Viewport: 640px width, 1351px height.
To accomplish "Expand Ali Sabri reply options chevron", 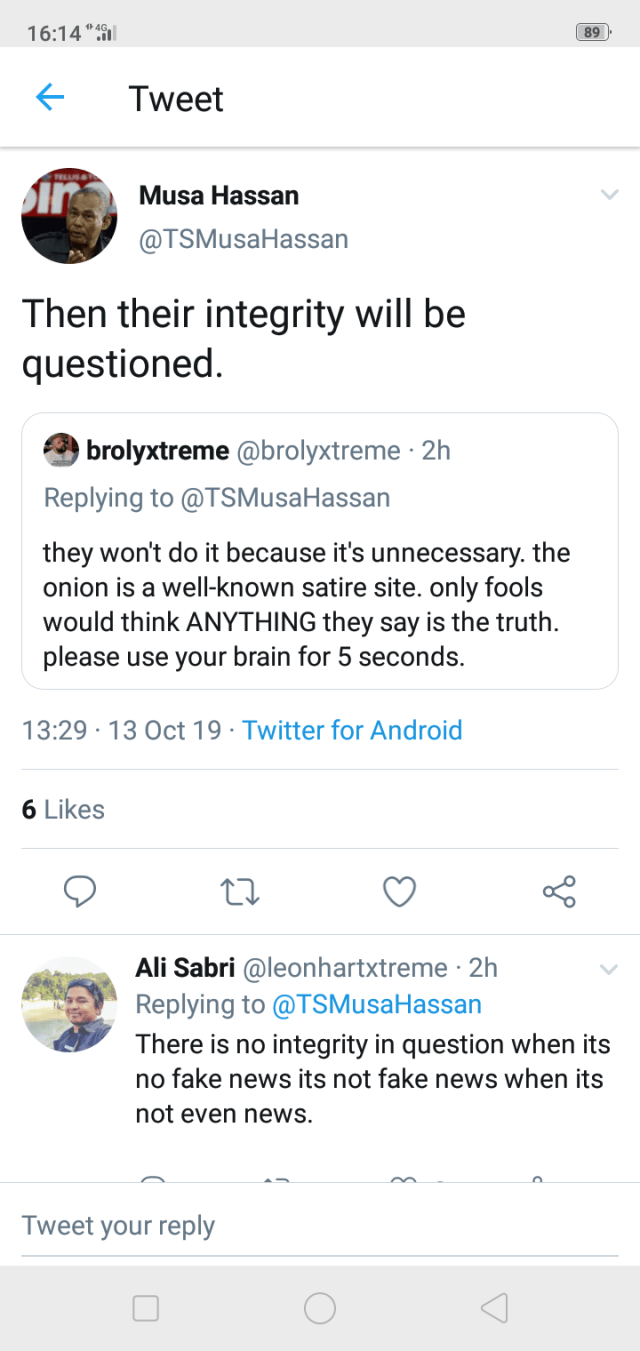I will point(609,968).
